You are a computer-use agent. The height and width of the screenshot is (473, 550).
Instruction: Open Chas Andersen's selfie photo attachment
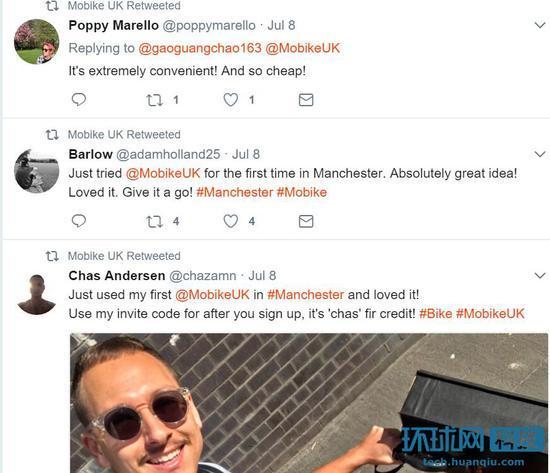tap(309, 403)
